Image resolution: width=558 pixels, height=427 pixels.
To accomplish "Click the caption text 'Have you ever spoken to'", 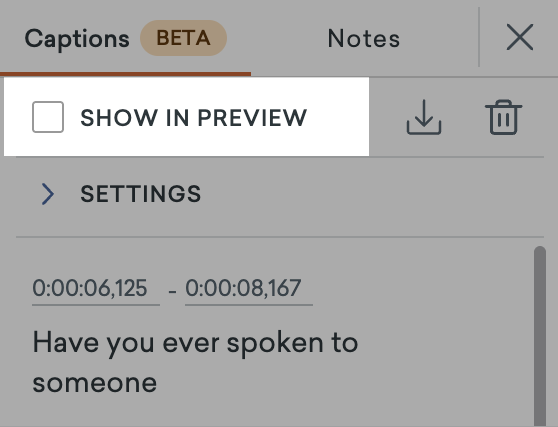I will [x=195, y=343].
